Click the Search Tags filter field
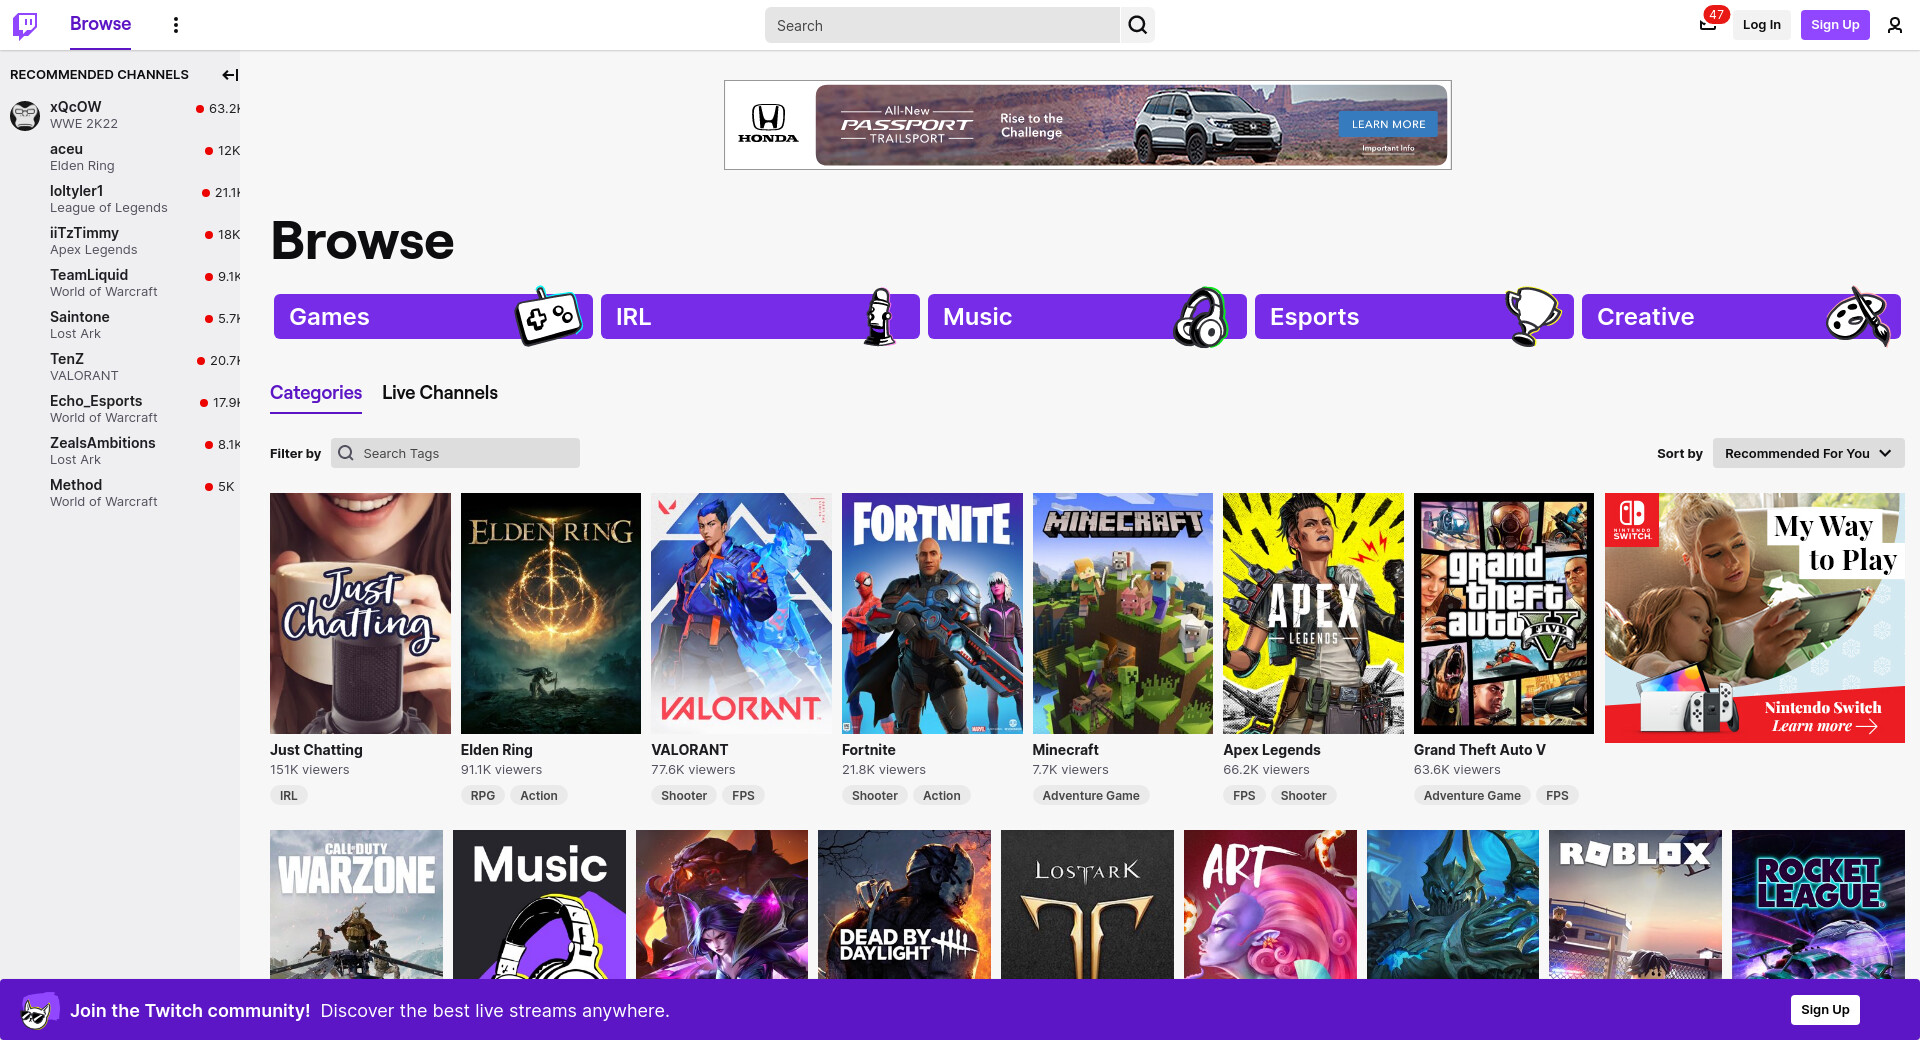Viewport: 1920px width, 1040px height. (x=456, y=453)
